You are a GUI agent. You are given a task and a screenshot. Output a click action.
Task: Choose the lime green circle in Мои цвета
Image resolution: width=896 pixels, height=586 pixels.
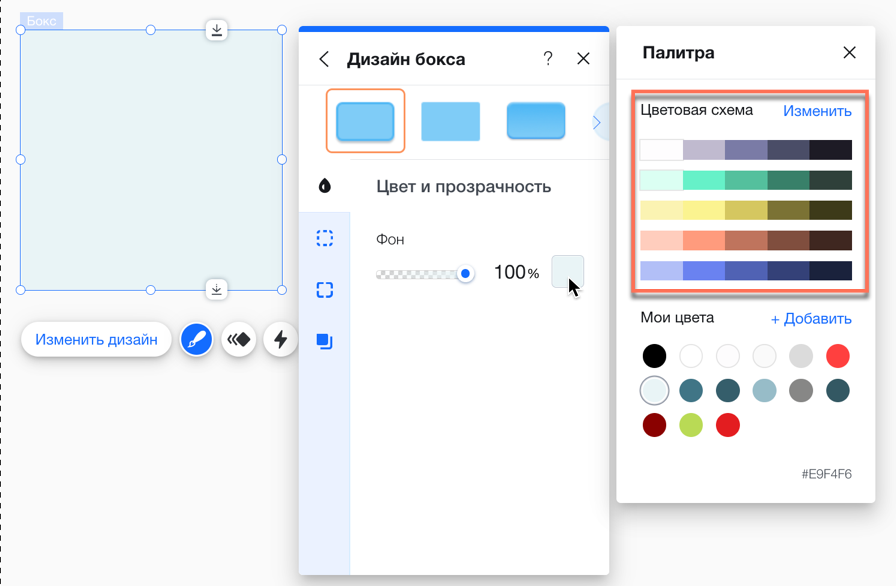pos(691,425)
